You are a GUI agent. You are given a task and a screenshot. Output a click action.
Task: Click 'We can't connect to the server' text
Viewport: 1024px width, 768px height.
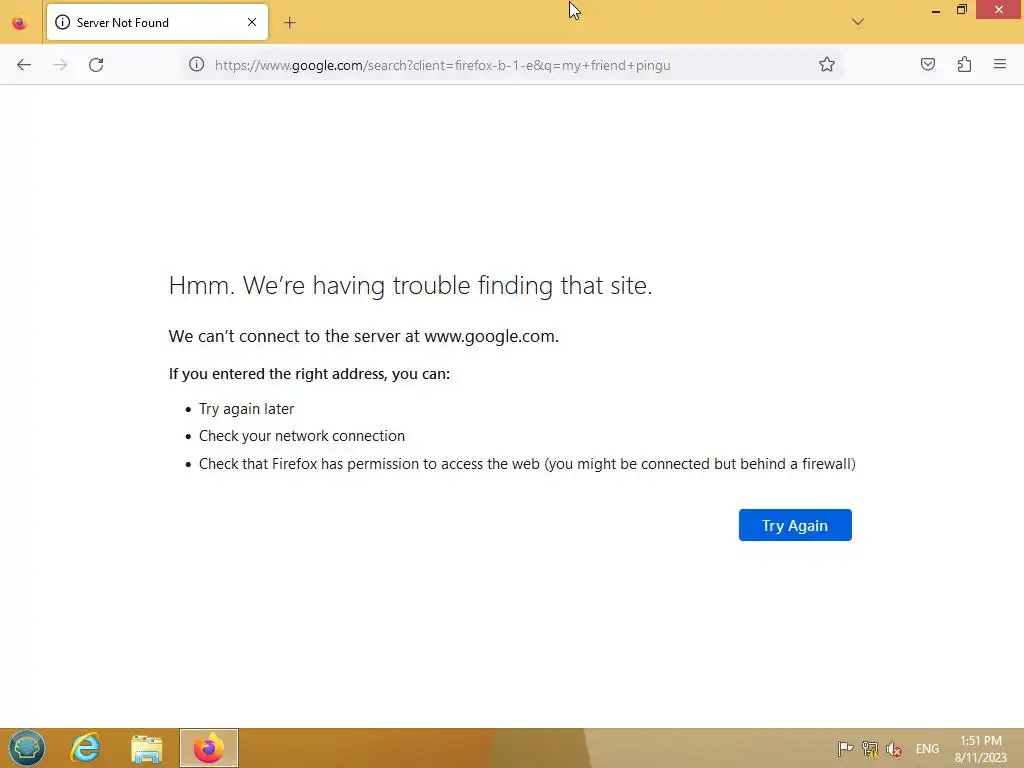click(363, 336)
